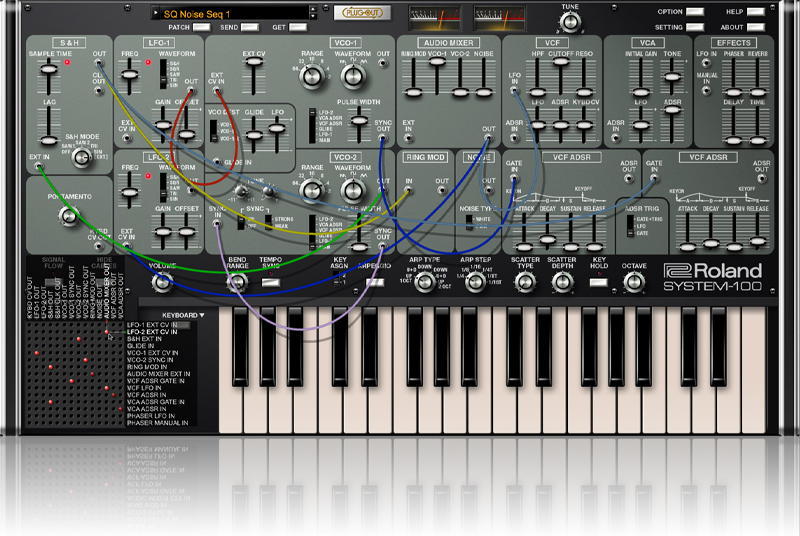
Task: Click the left VU meter display
Action: (x=435, y=19)
